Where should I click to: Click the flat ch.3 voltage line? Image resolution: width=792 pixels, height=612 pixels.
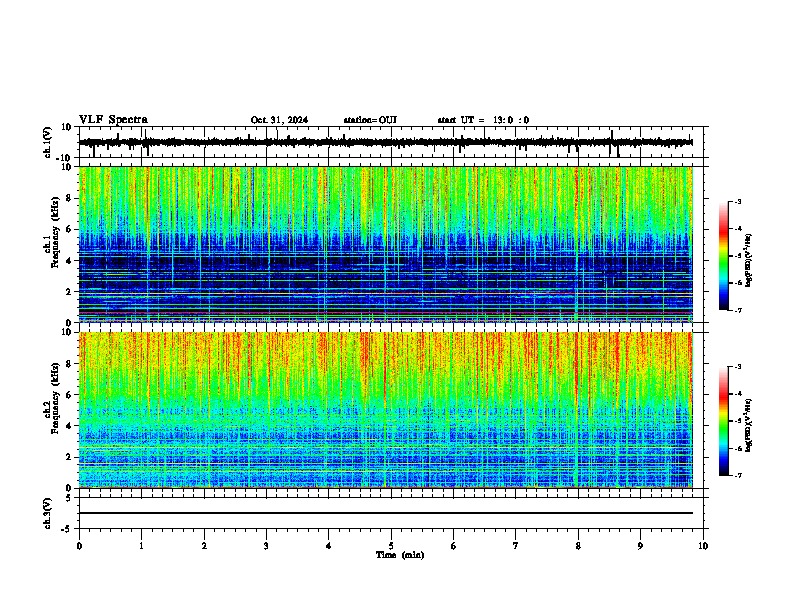(x=385, y=513)
